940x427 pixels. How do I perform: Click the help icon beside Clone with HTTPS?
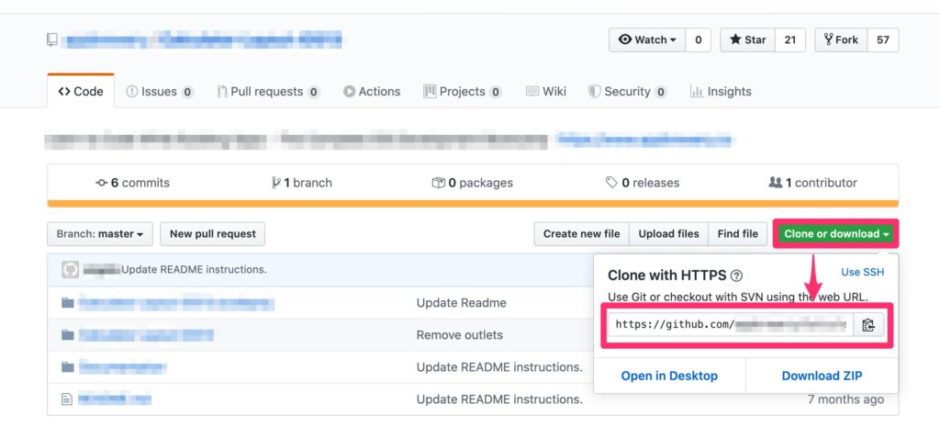click(x=737, y=275)
